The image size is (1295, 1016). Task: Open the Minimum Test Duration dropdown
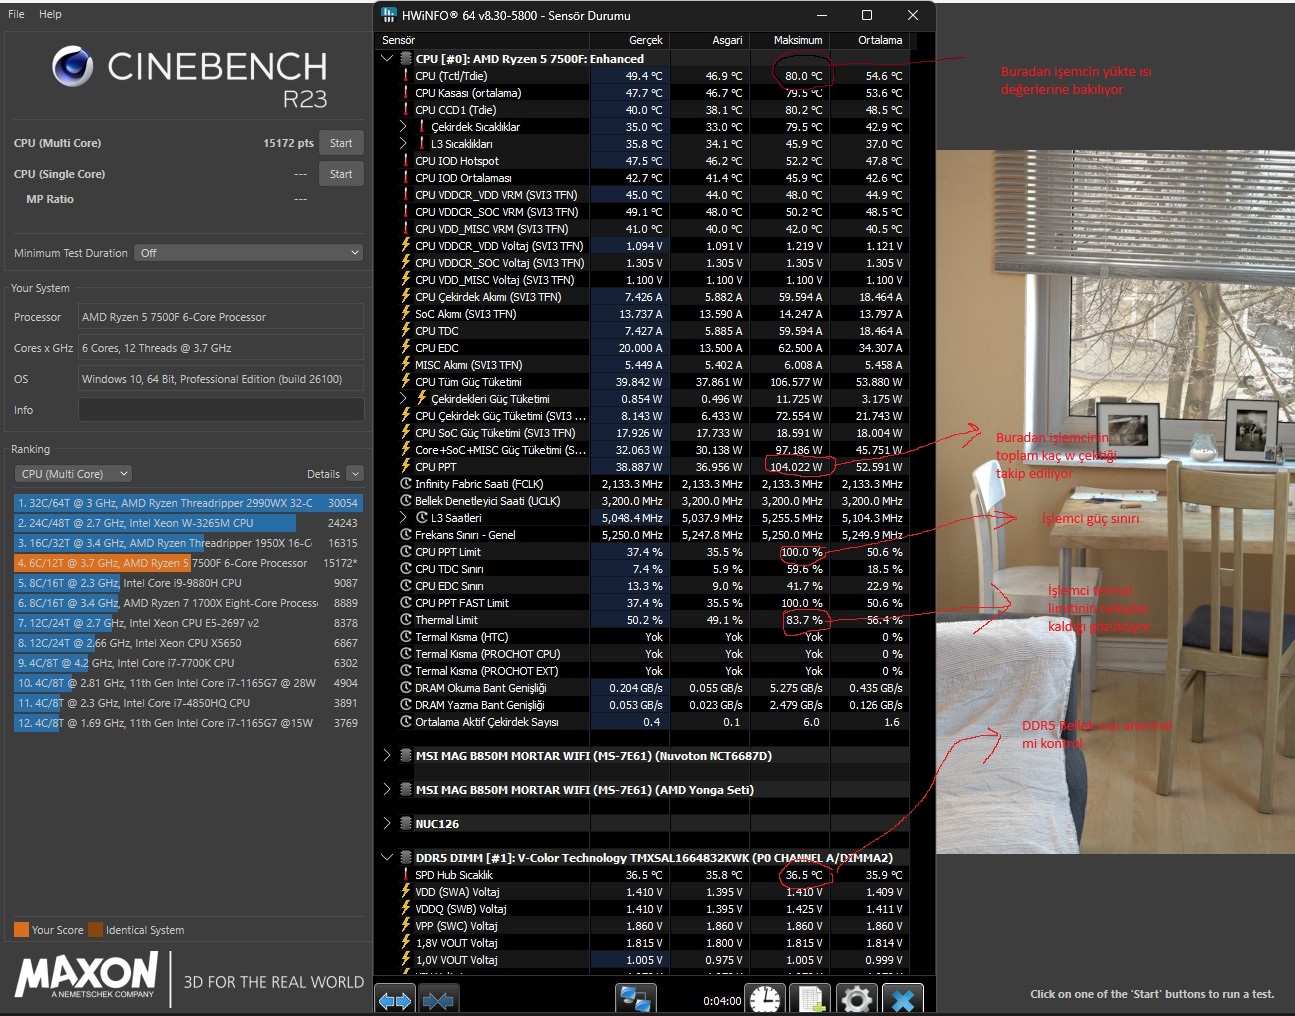pos(249,253)
